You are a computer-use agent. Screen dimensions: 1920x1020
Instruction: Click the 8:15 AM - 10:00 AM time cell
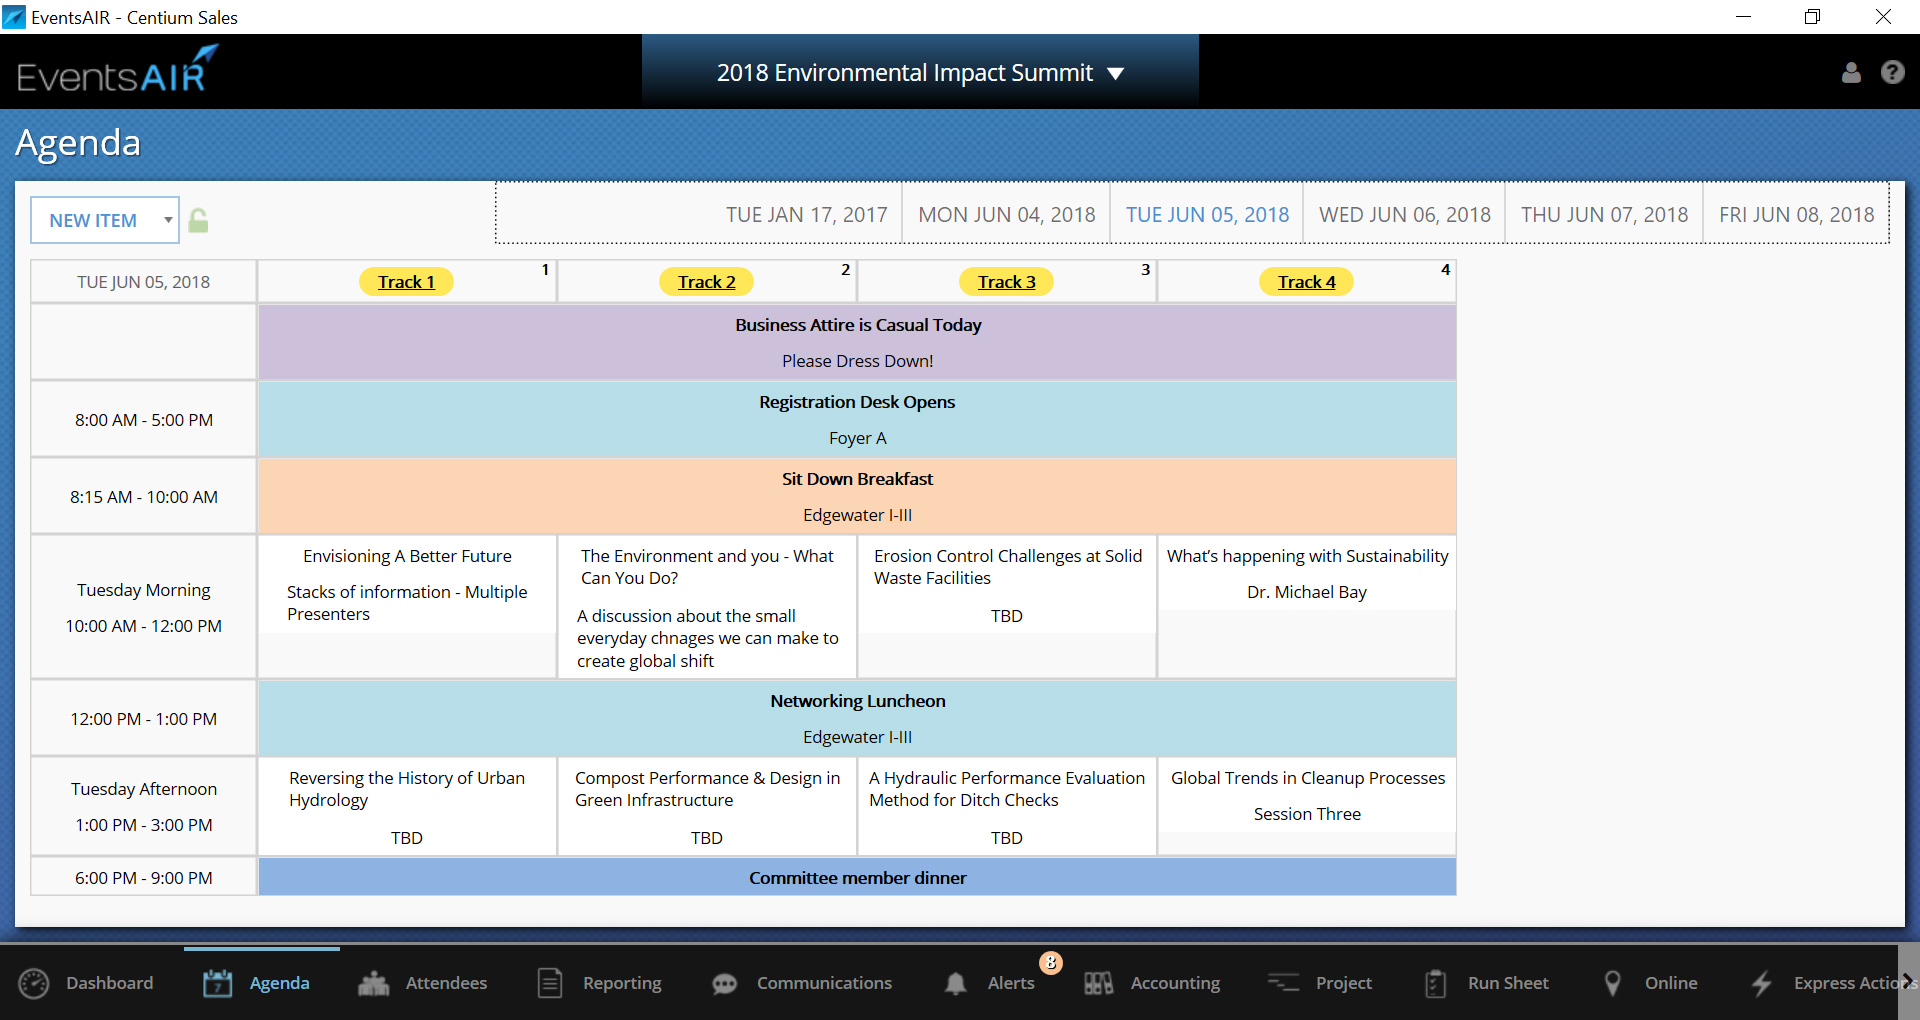pyautogui.click(x=144, y=496)
